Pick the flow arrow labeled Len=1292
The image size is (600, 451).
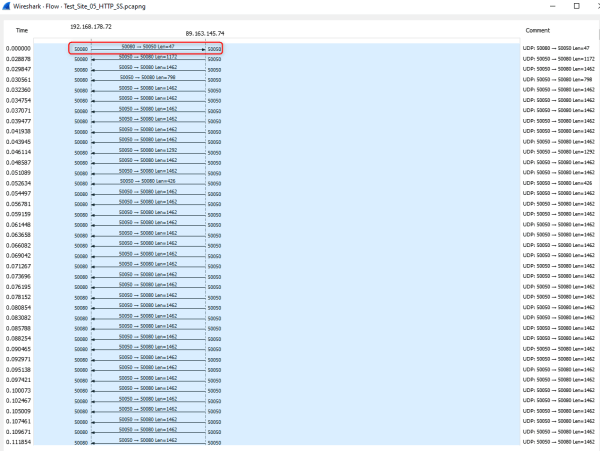(x=147, y=150)
